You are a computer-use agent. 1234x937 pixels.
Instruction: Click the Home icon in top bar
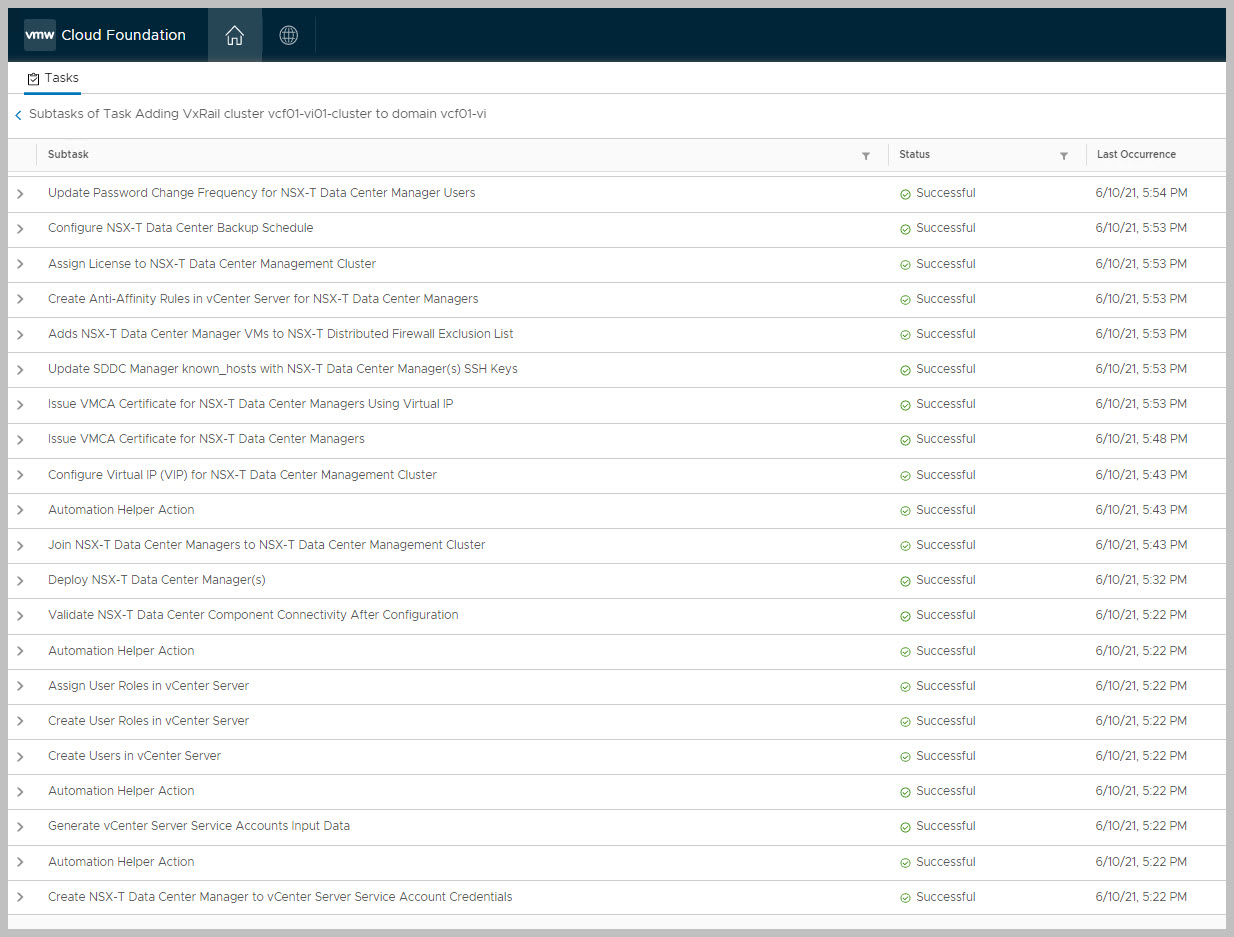[x=234, y=36]
